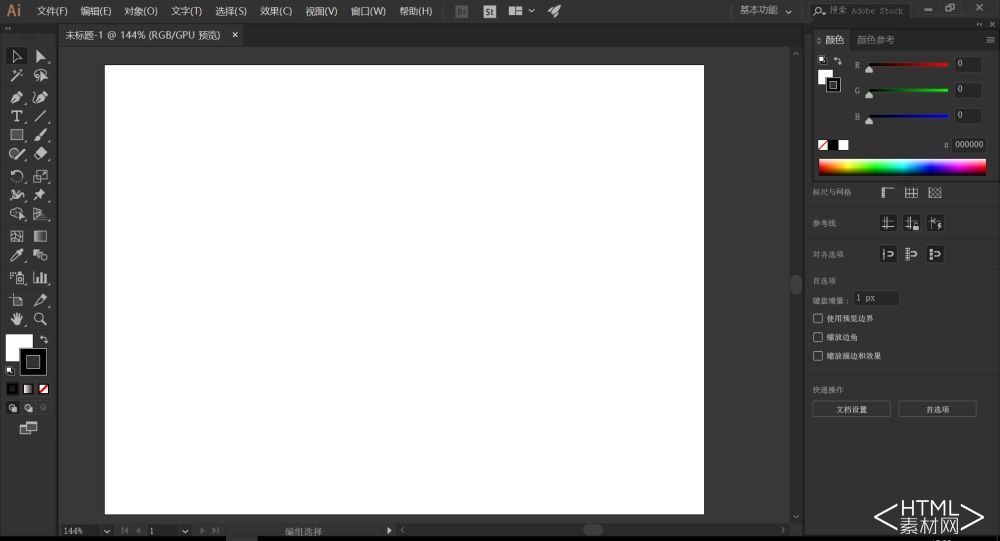Viewport: 1000px width, 541px height.
Task: Select the Perspective Grid tool
Action: pos(40,214)
